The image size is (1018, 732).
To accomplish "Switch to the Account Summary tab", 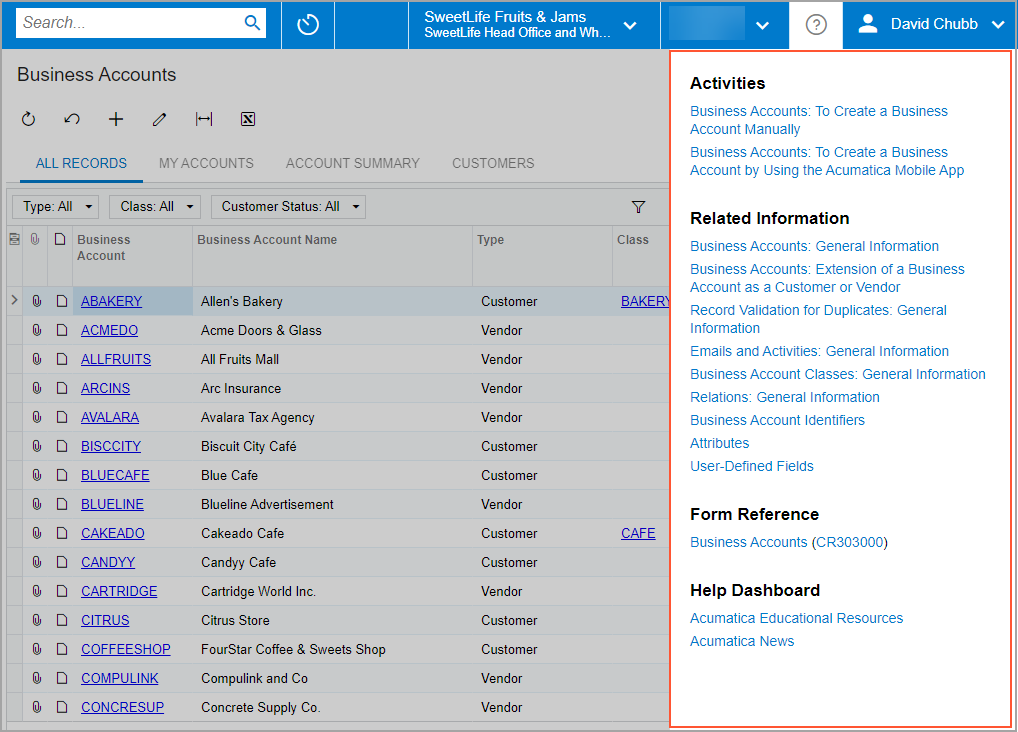I will pos(353,163).
